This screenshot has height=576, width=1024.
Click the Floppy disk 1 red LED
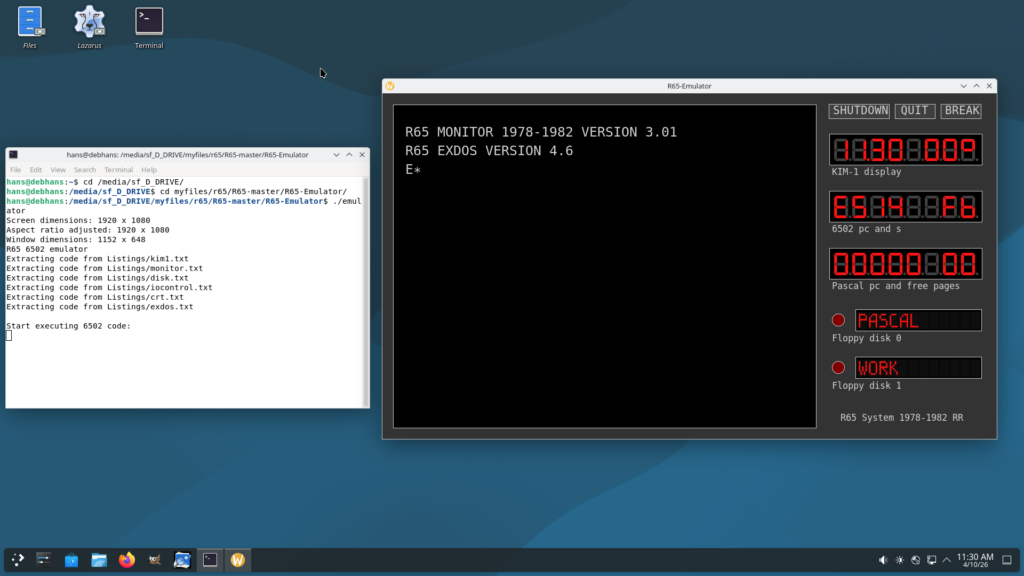point(838,367)
